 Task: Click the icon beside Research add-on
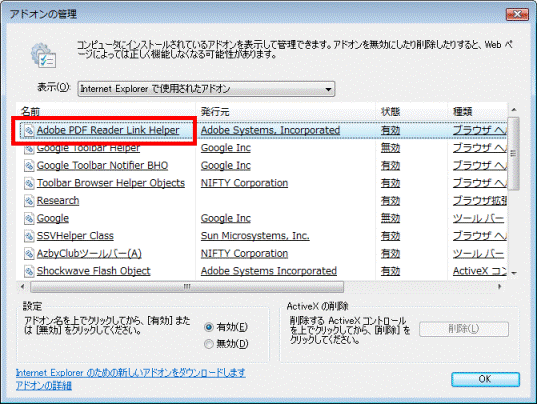click(x=29, y=201)
